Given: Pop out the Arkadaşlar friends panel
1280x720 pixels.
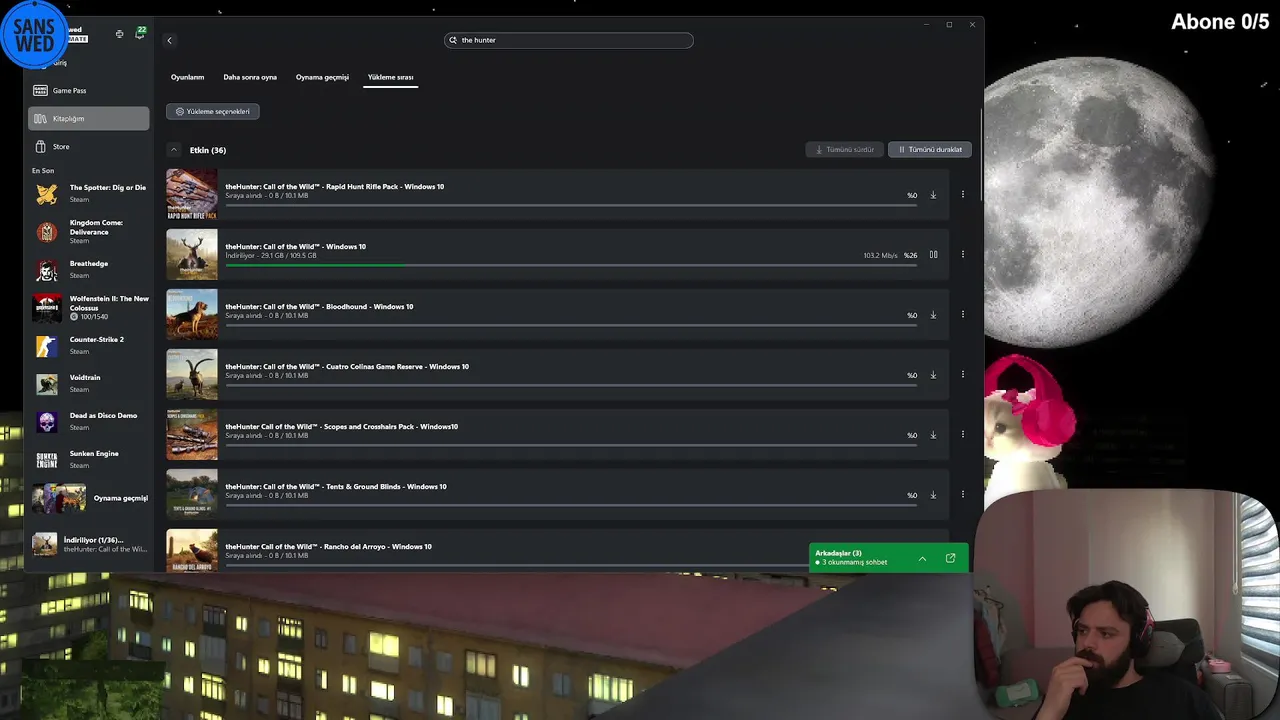Looking at the screenshot, I should tap(950, 558).
